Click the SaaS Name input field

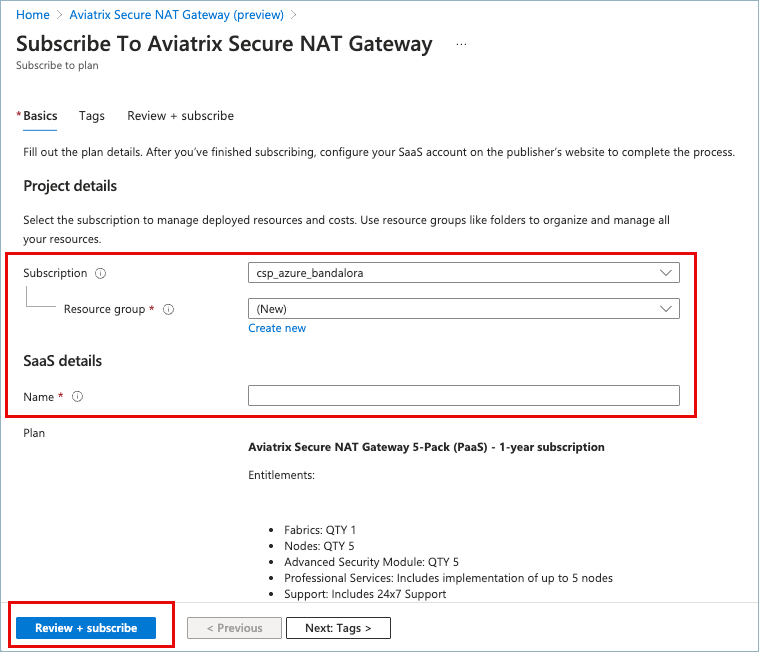[463, 396]
